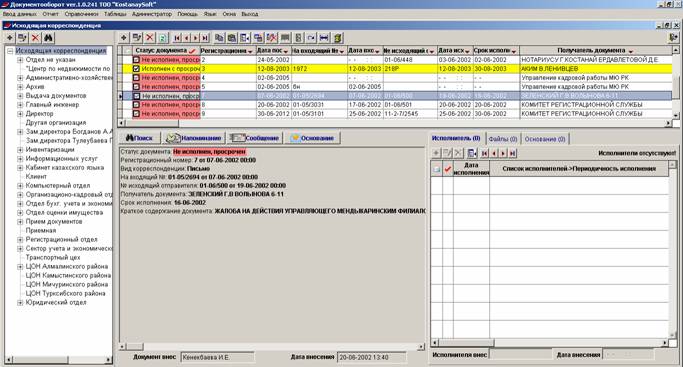
Task: Click the red check column header in the executor grid
Action: tap(447, 168)
